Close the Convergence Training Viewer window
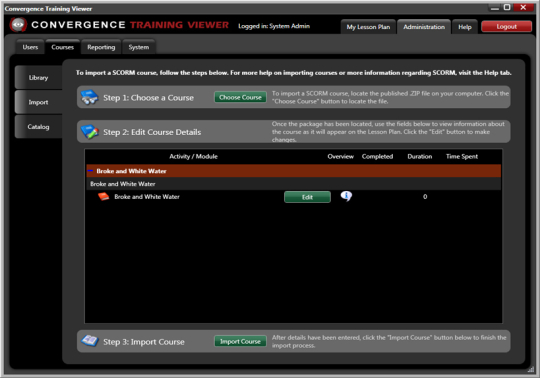This screenshot has width=540, height=378. [523, 7]
